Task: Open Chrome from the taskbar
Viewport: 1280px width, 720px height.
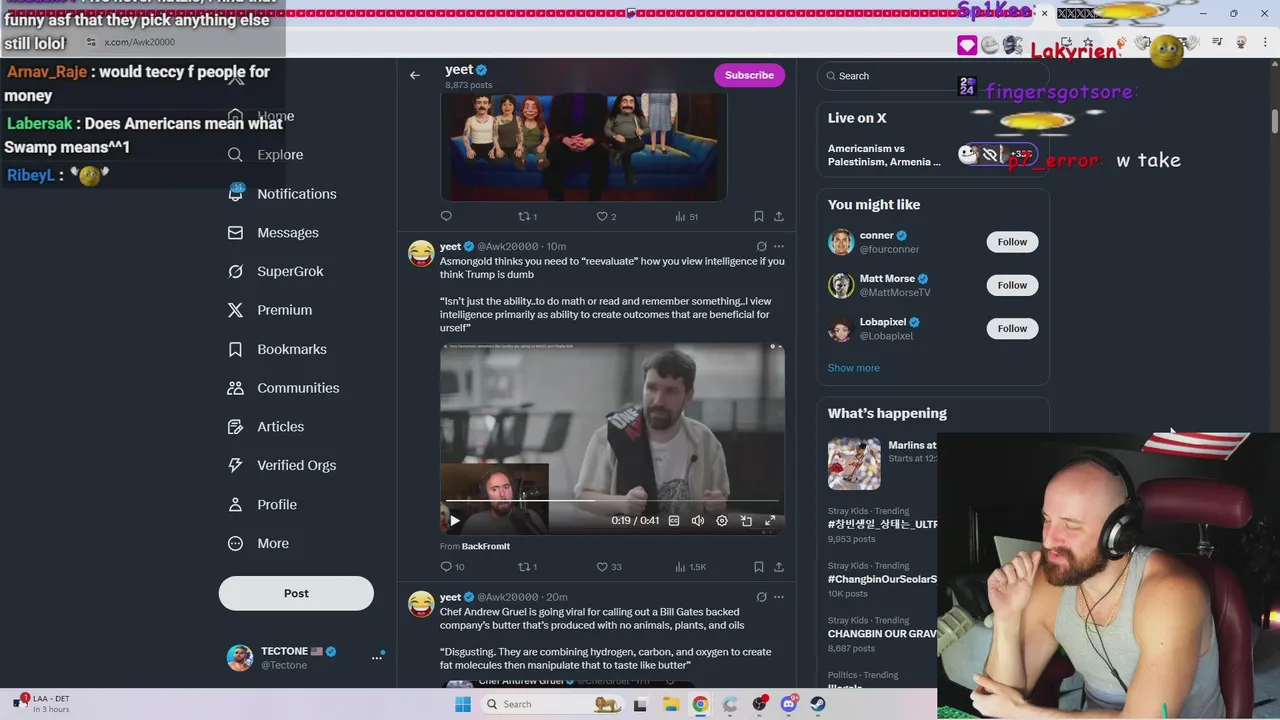Action: point(700,704)
